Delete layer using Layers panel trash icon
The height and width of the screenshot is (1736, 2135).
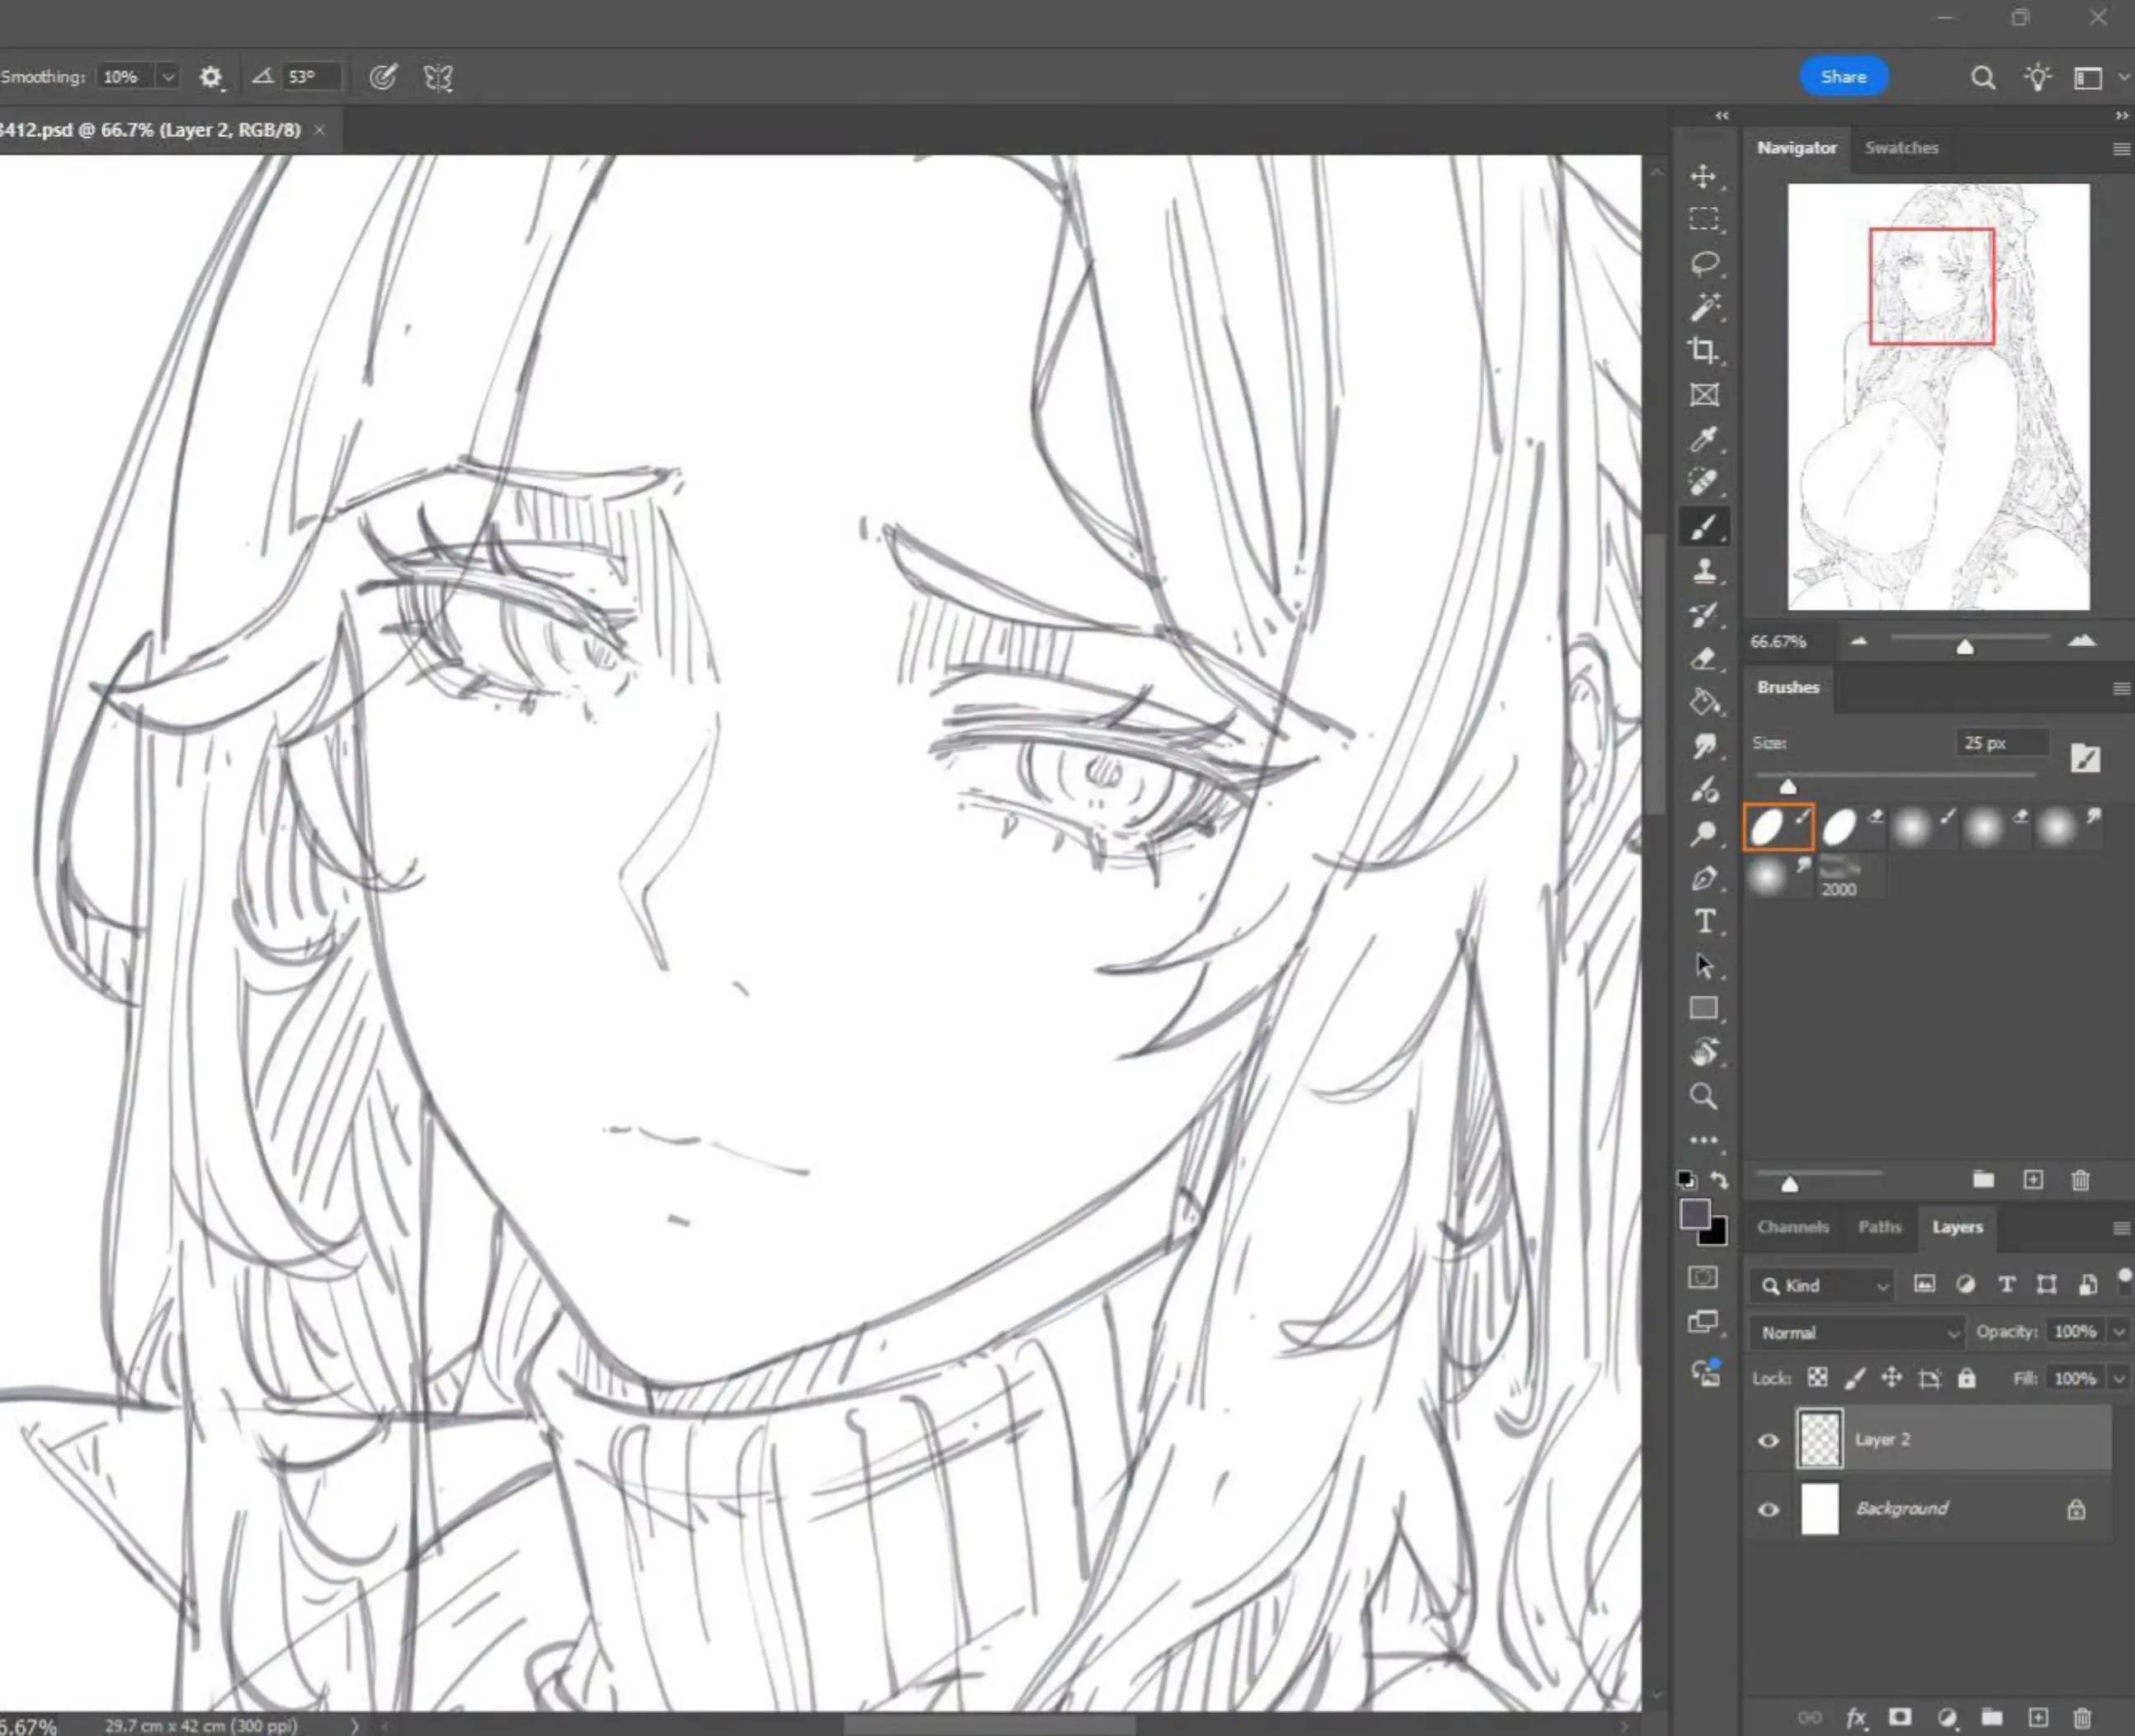(x=2082, y=1717)
